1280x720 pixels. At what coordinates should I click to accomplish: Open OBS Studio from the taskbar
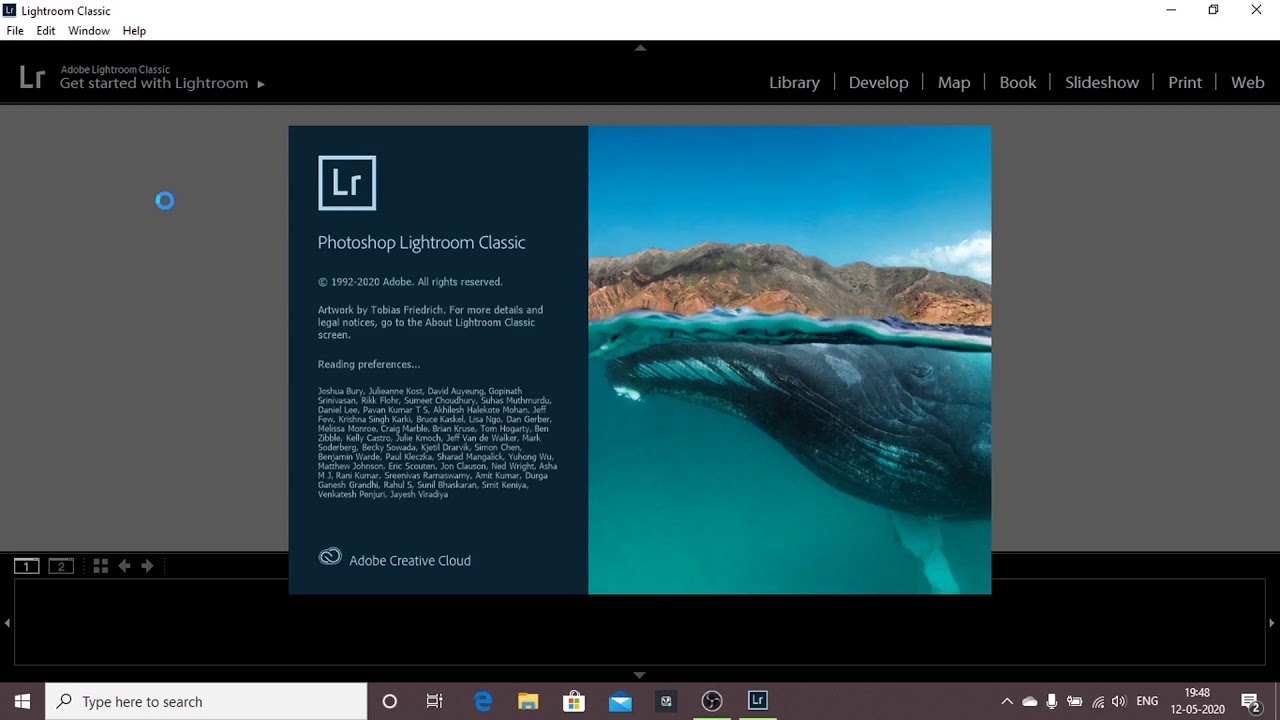coord(711,701)
